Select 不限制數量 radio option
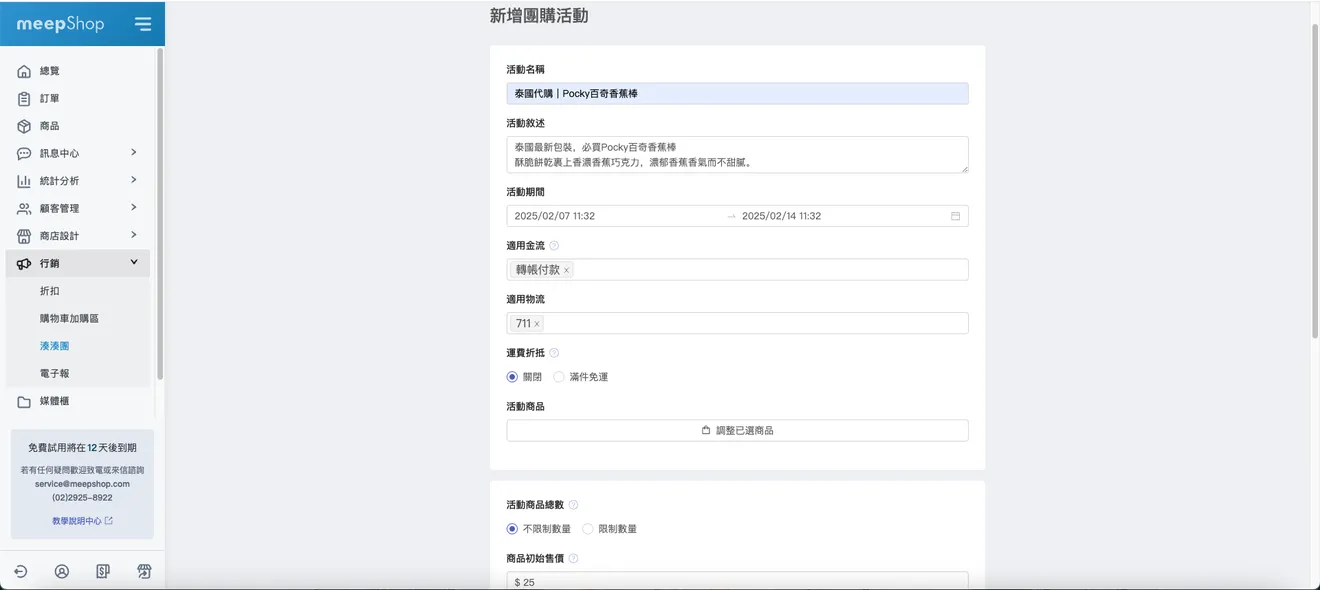 click(x=512, y=529)
